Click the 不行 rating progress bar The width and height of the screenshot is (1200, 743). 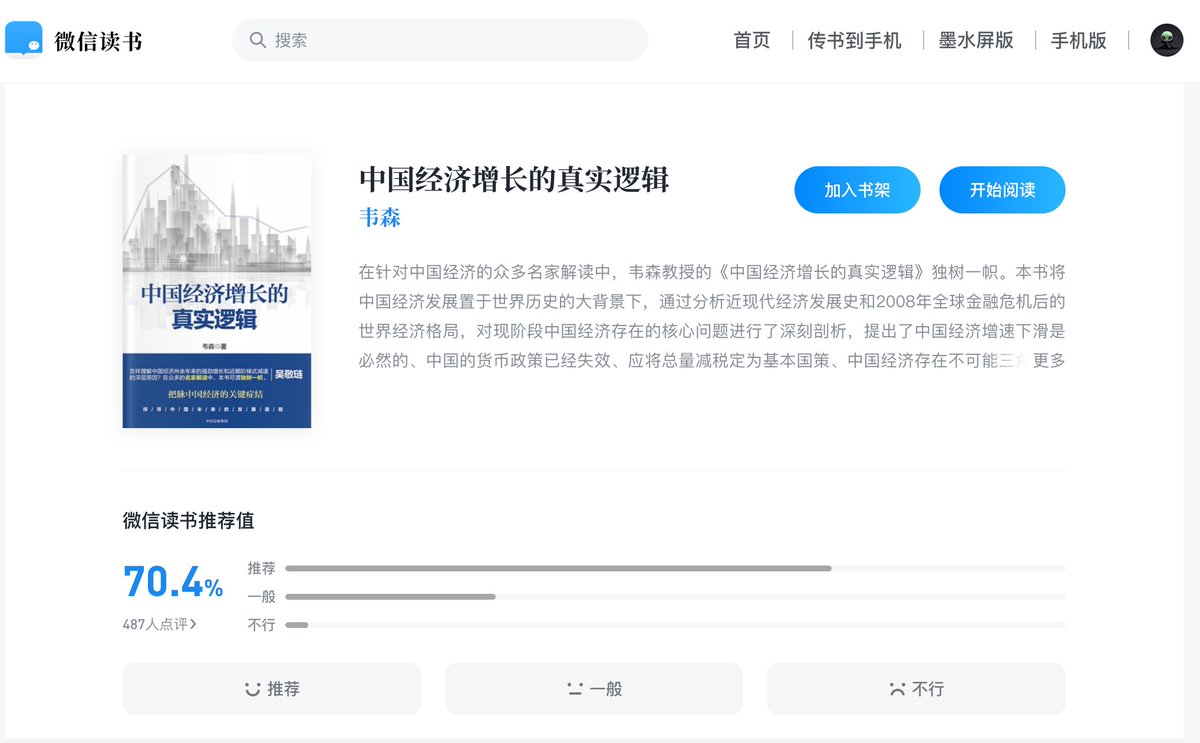[x=675, y=625]
